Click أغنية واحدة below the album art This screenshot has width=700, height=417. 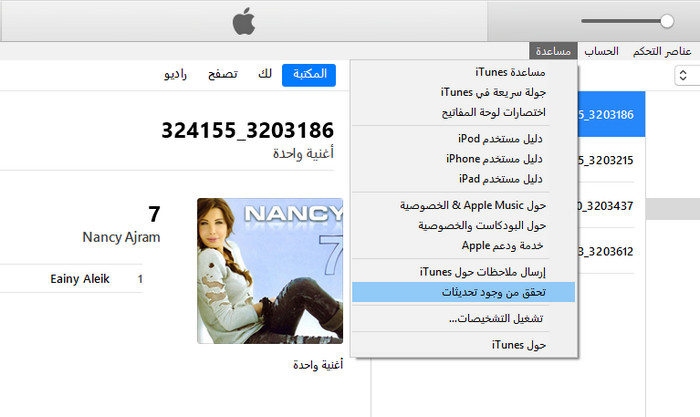point(318,365)
